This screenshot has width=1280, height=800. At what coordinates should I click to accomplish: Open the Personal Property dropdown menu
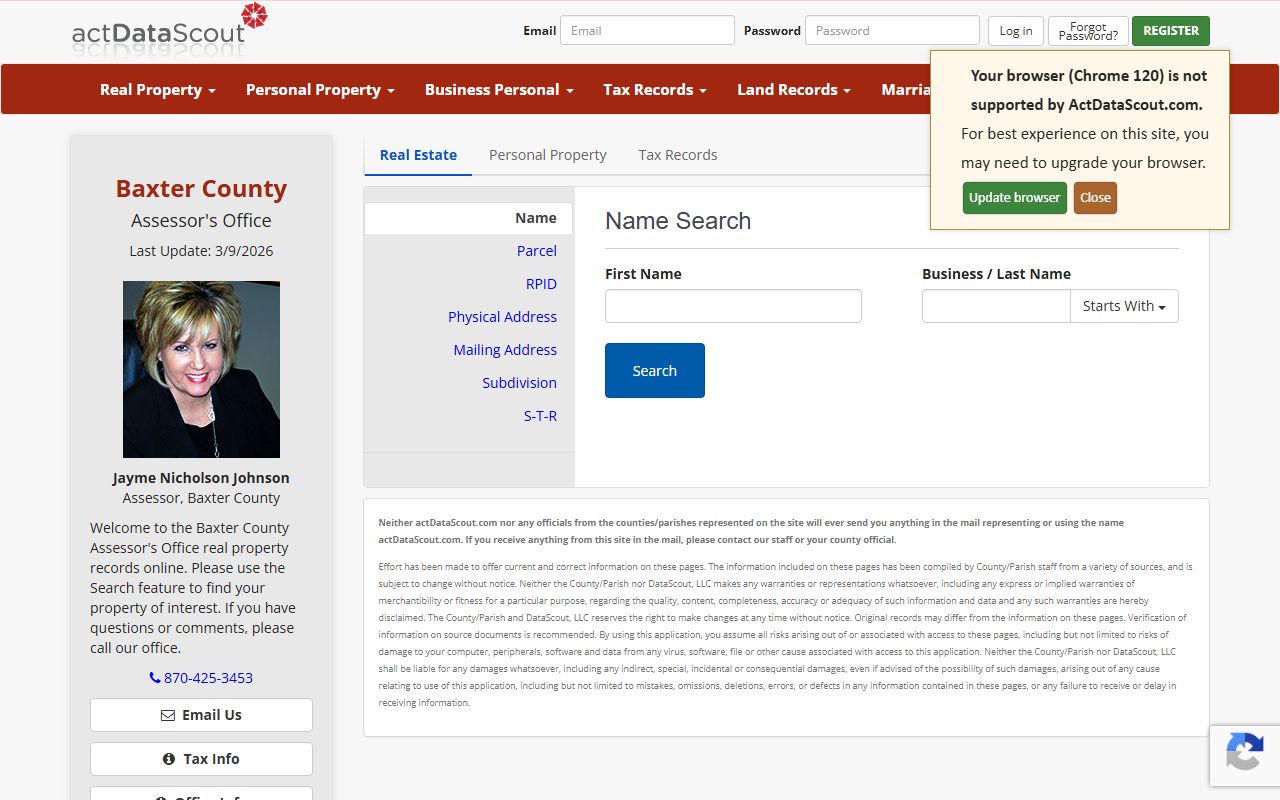(x=320, y=89)
